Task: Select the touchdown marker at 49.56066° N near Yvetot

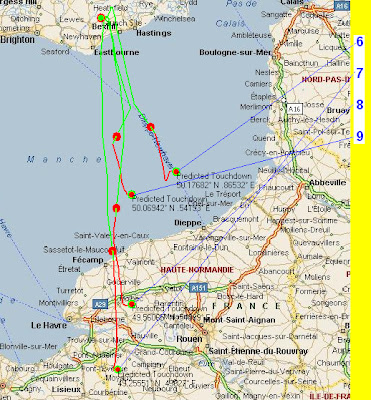Action: click(132, 304)
